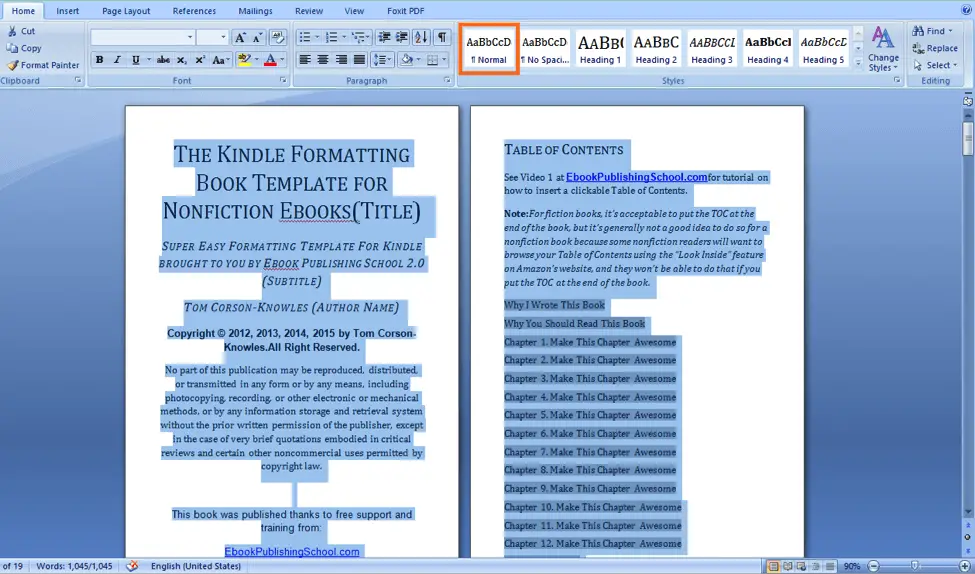This screenshot has height=574, width=975.
Task: Apply the text highlight color
Action: (244, 60)
